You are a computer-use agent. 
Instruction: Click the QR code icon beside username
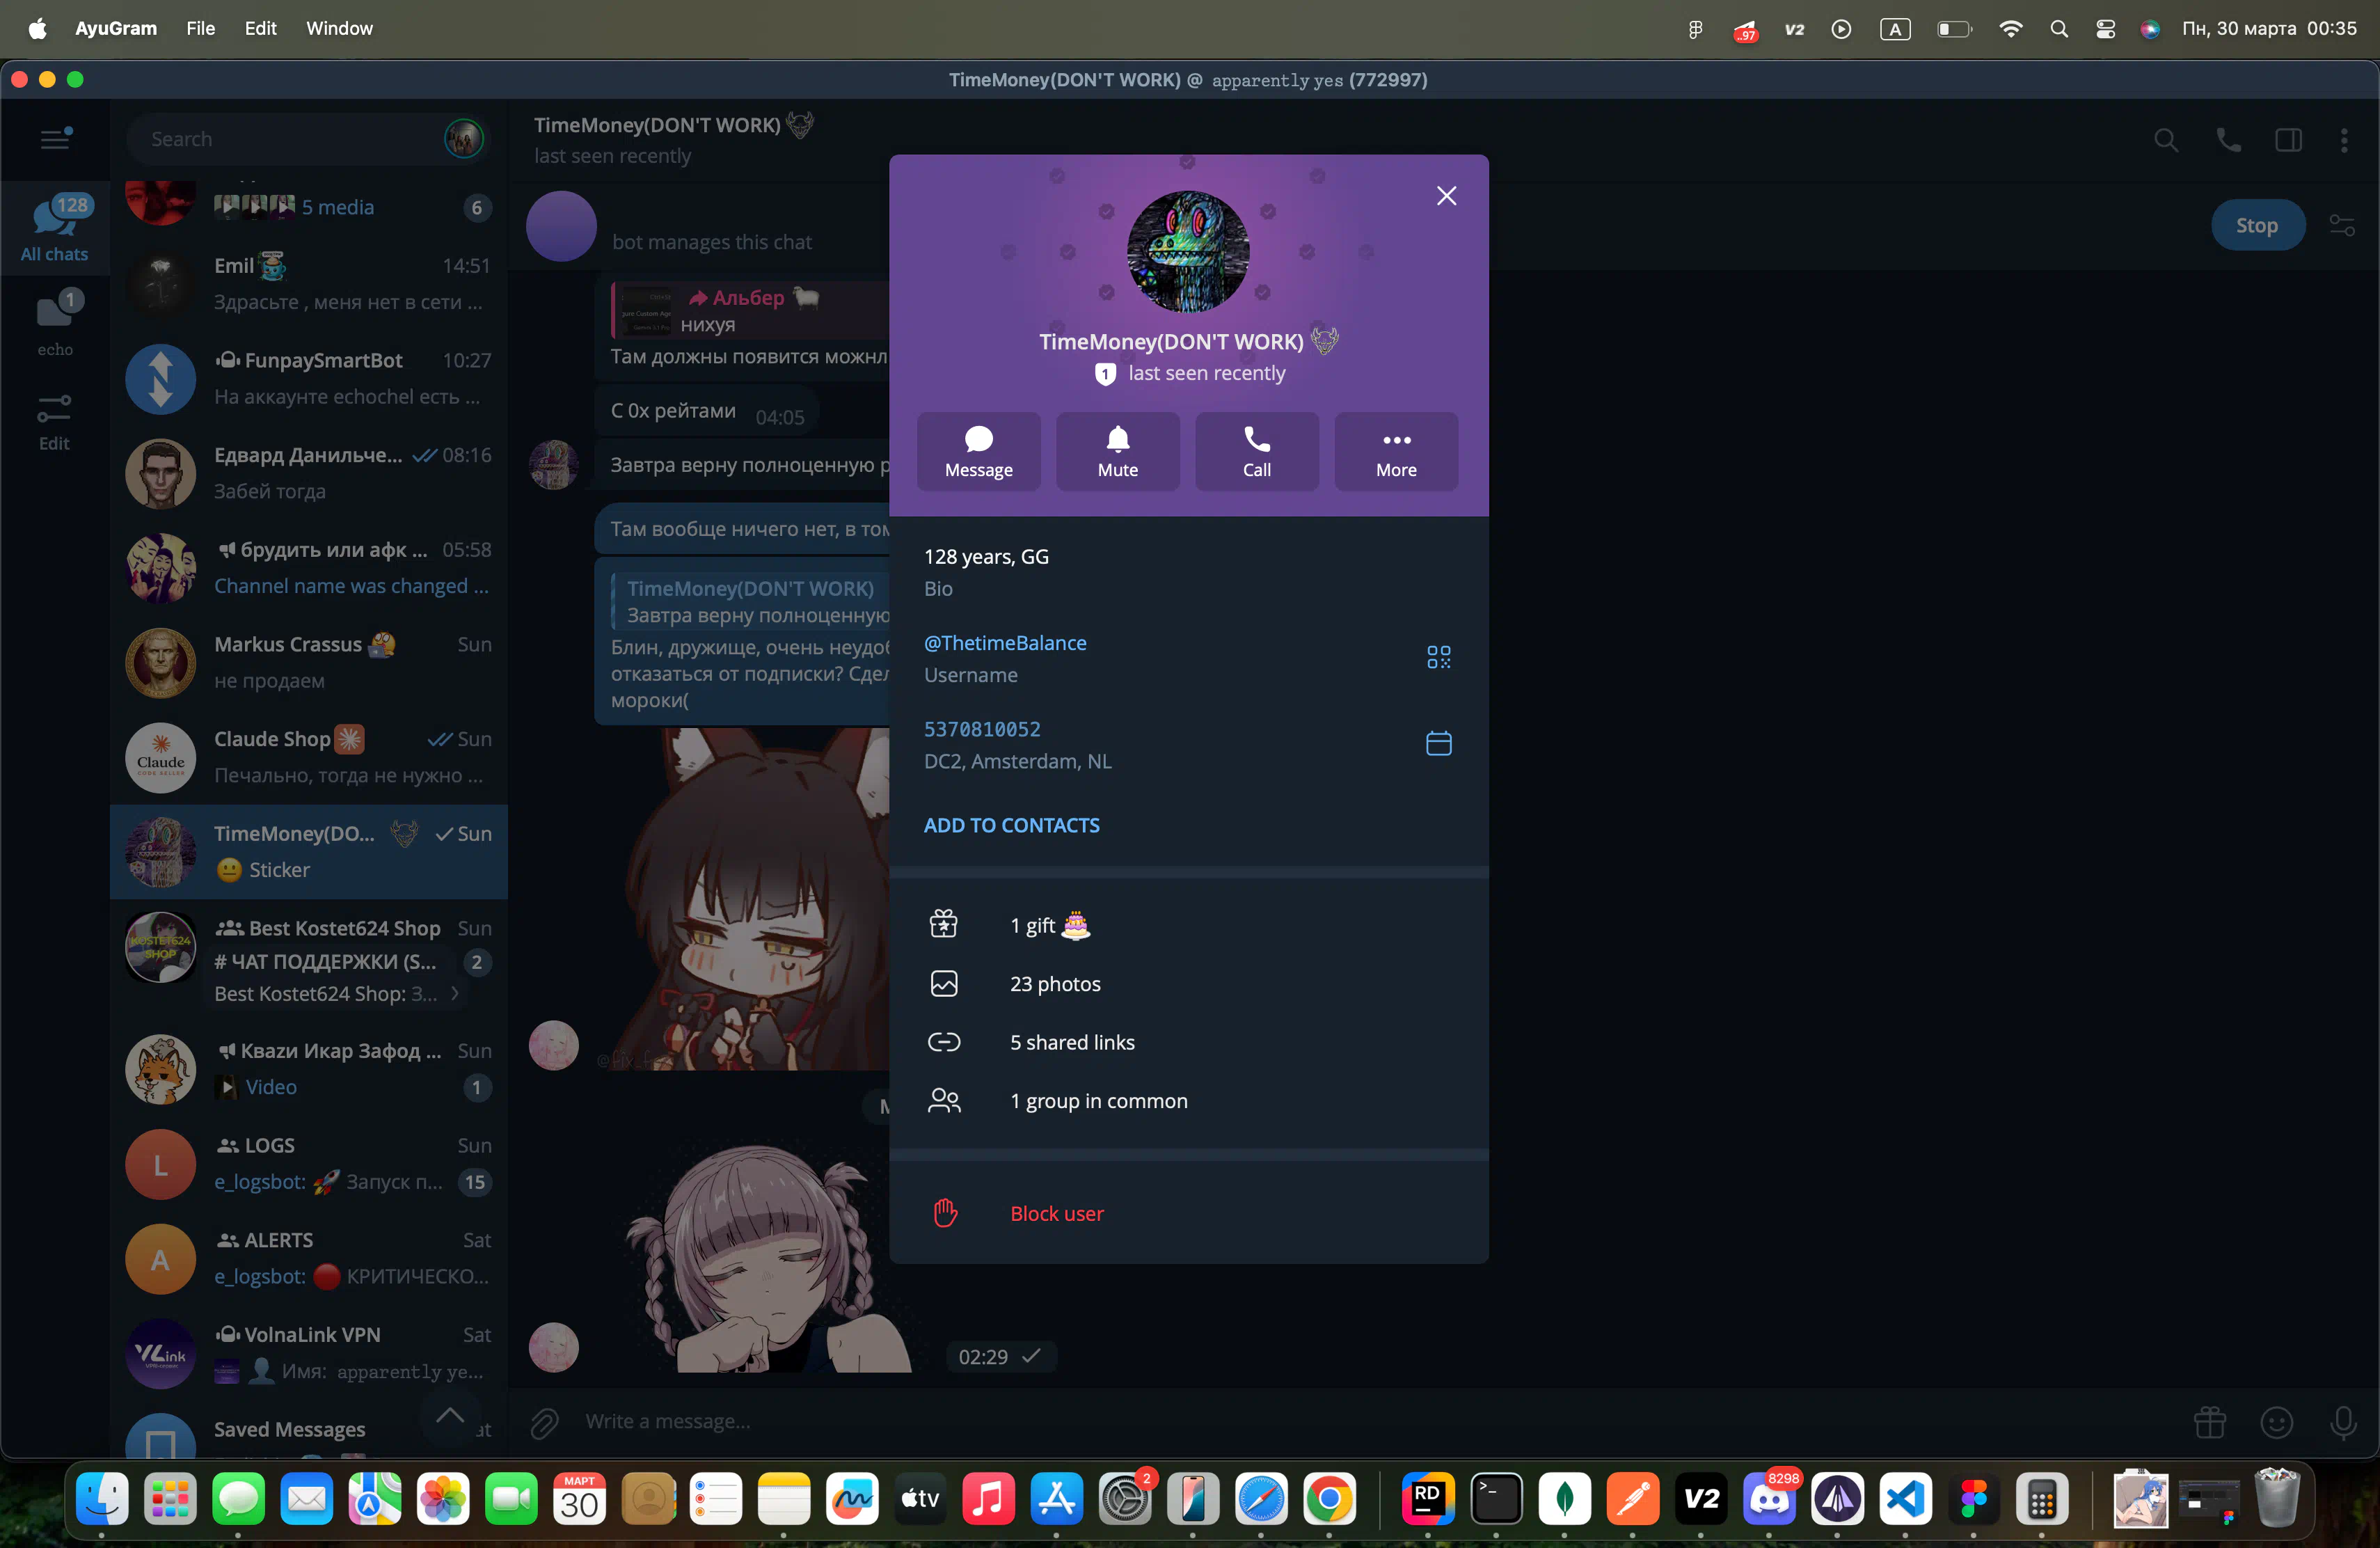[1438, 657]
